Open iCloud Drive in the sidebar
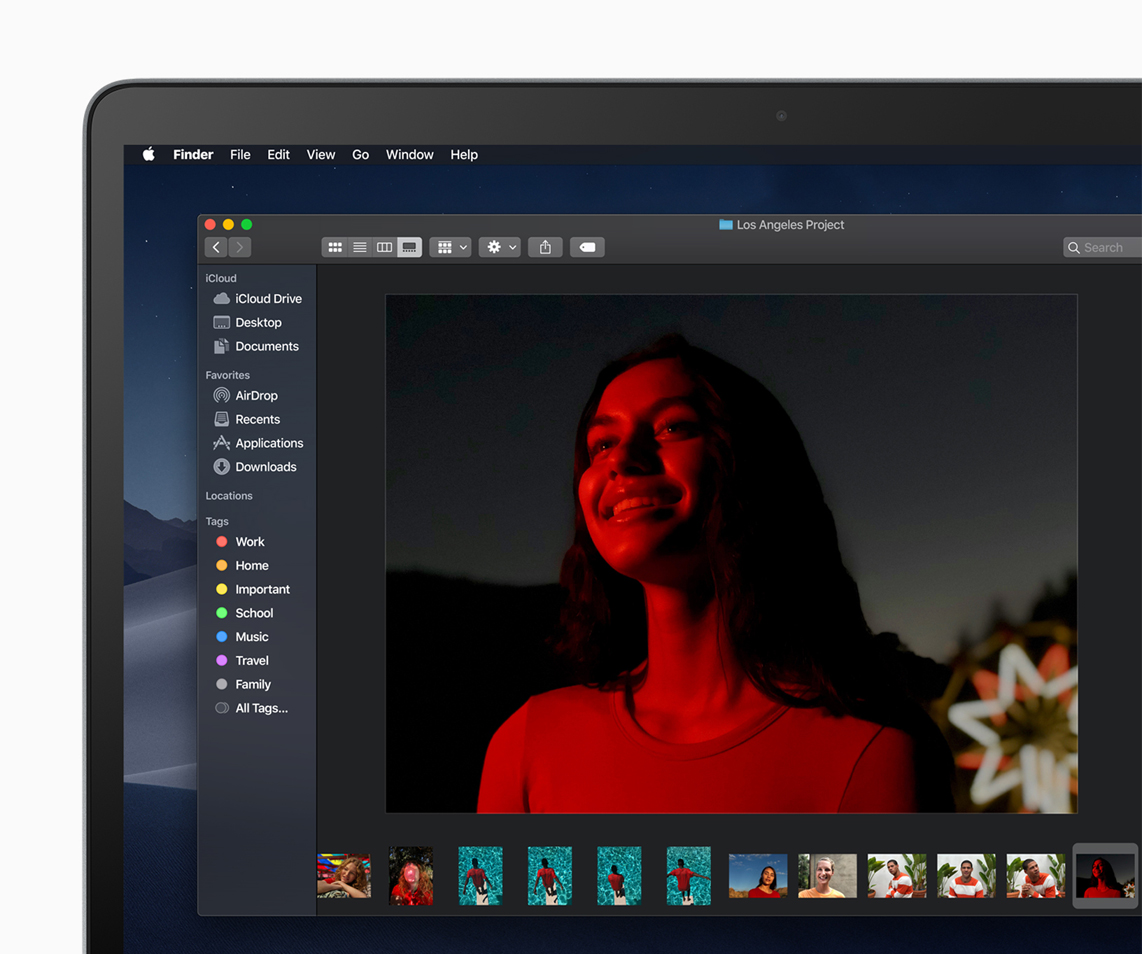Viewport: 1142px width, 954px height. 267,299
